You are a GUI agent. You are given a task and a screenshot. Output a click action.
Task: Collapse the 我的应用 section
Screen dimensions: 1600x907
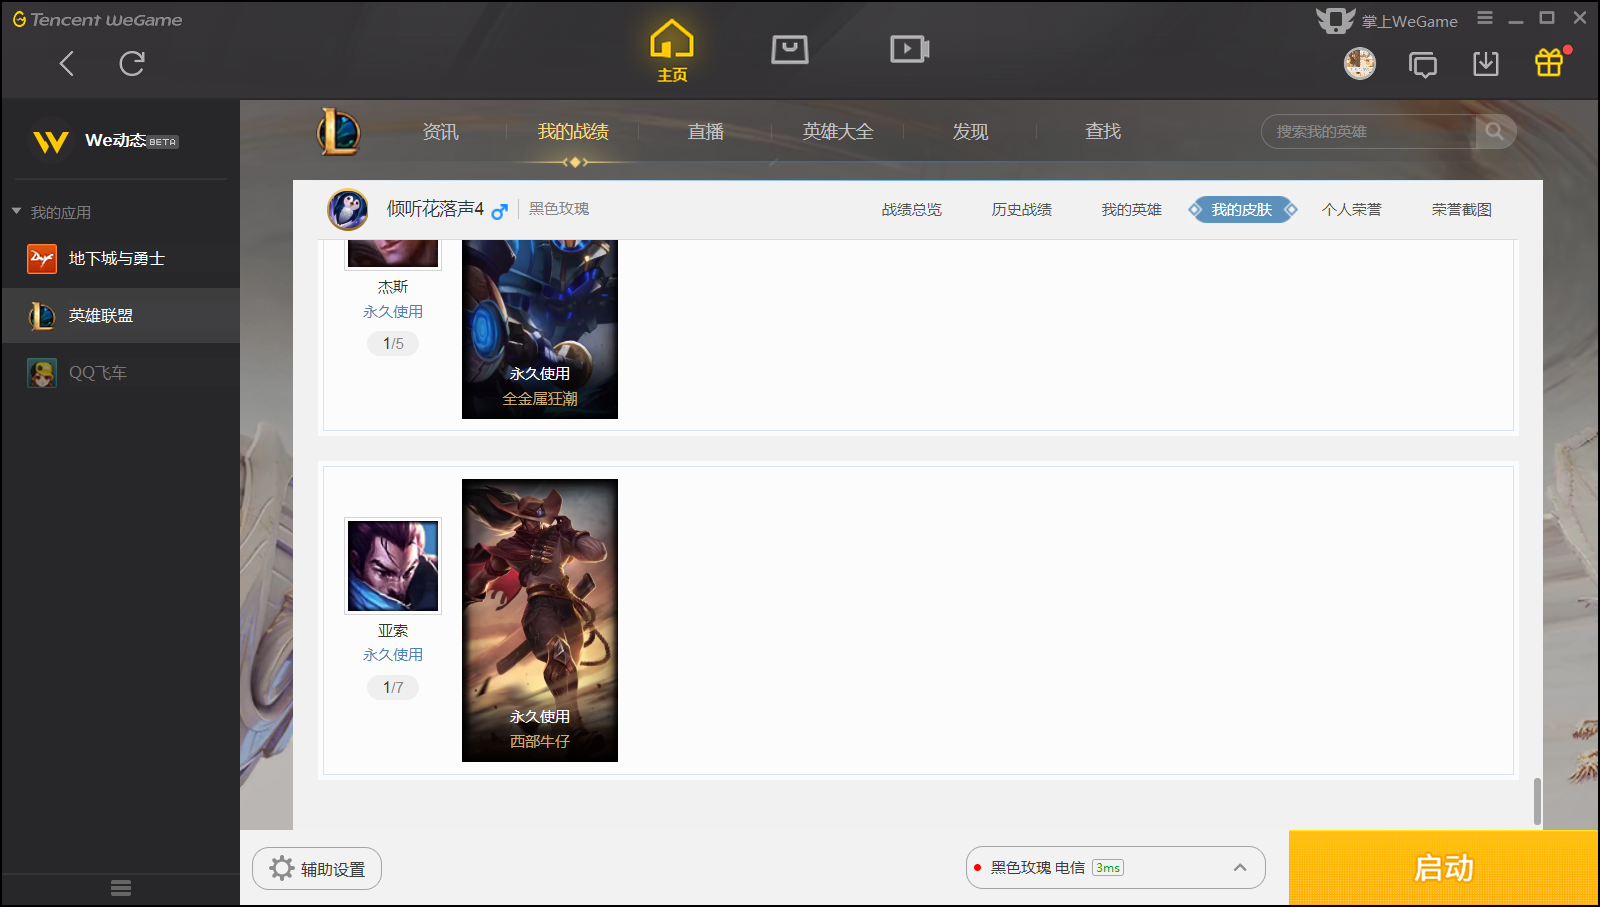pos(16,212)
